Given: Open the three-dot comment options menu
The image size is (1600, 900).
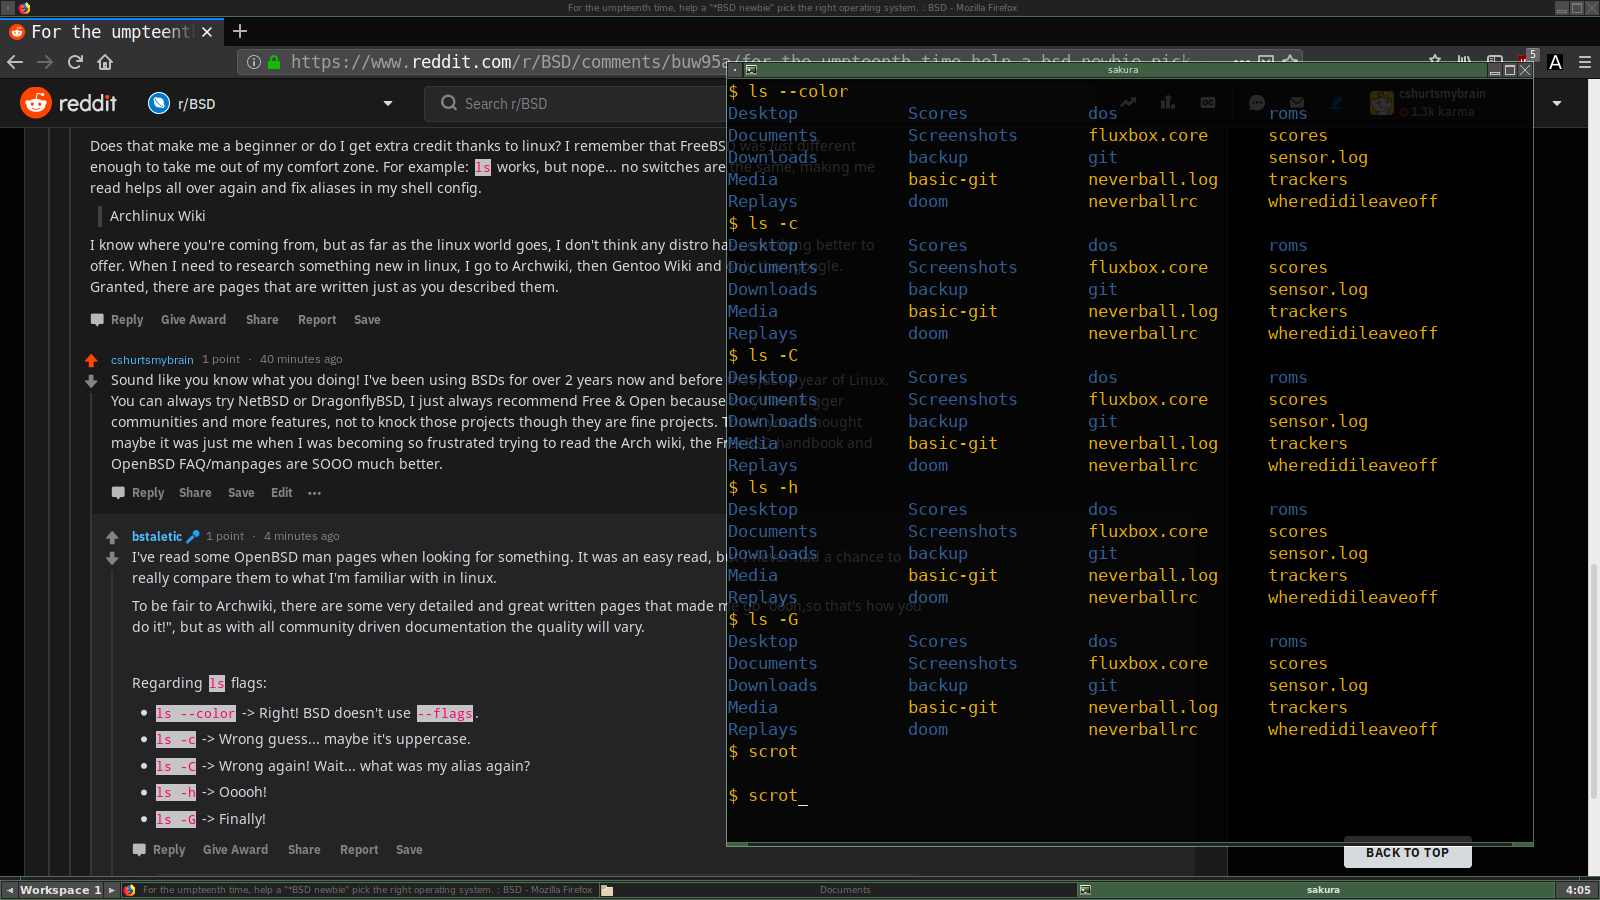Looking at the screenshot, I should click(x=315, y=493).
